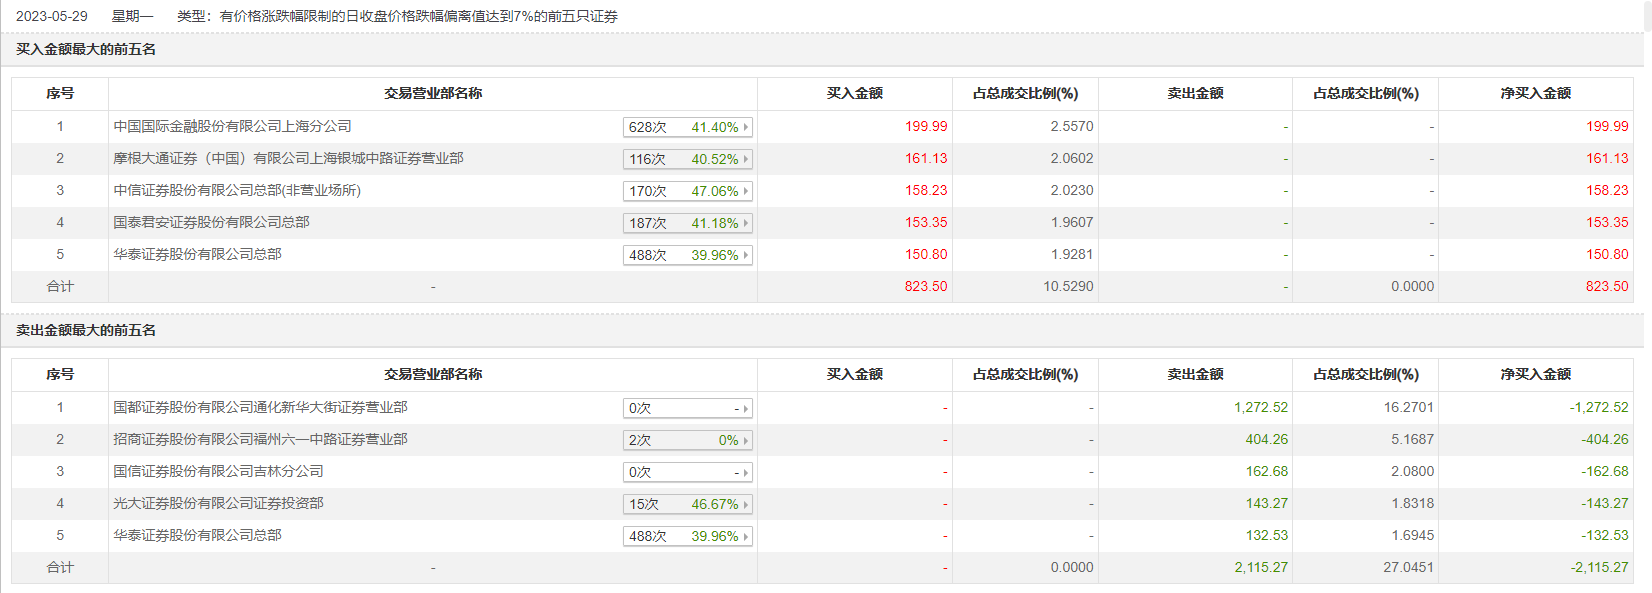Screen dimensions: 1652x593
Task: Click 序号 header in the buy table
Action: click(60, 93)
